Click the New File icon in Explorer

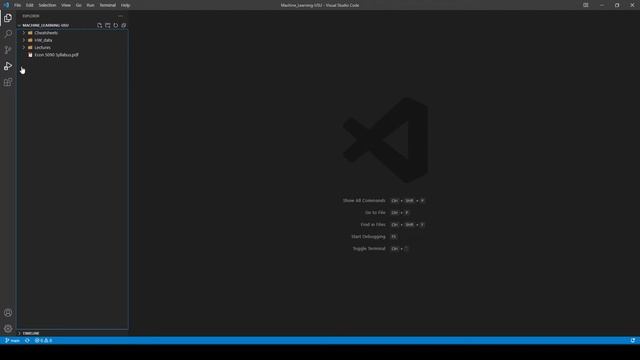tap(99, 25)
